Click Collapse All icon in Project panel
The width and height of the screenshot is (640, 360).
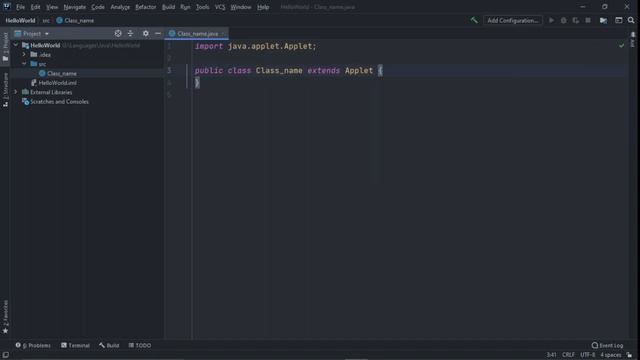[x=130, y=33]
